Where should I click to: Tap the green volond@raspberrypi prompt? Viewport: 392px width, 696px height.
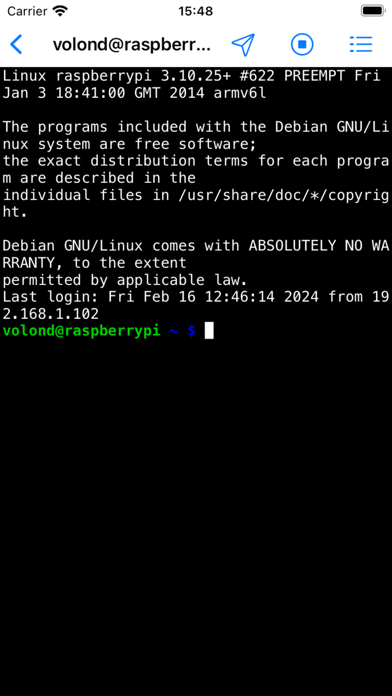(x=81, y=331)
